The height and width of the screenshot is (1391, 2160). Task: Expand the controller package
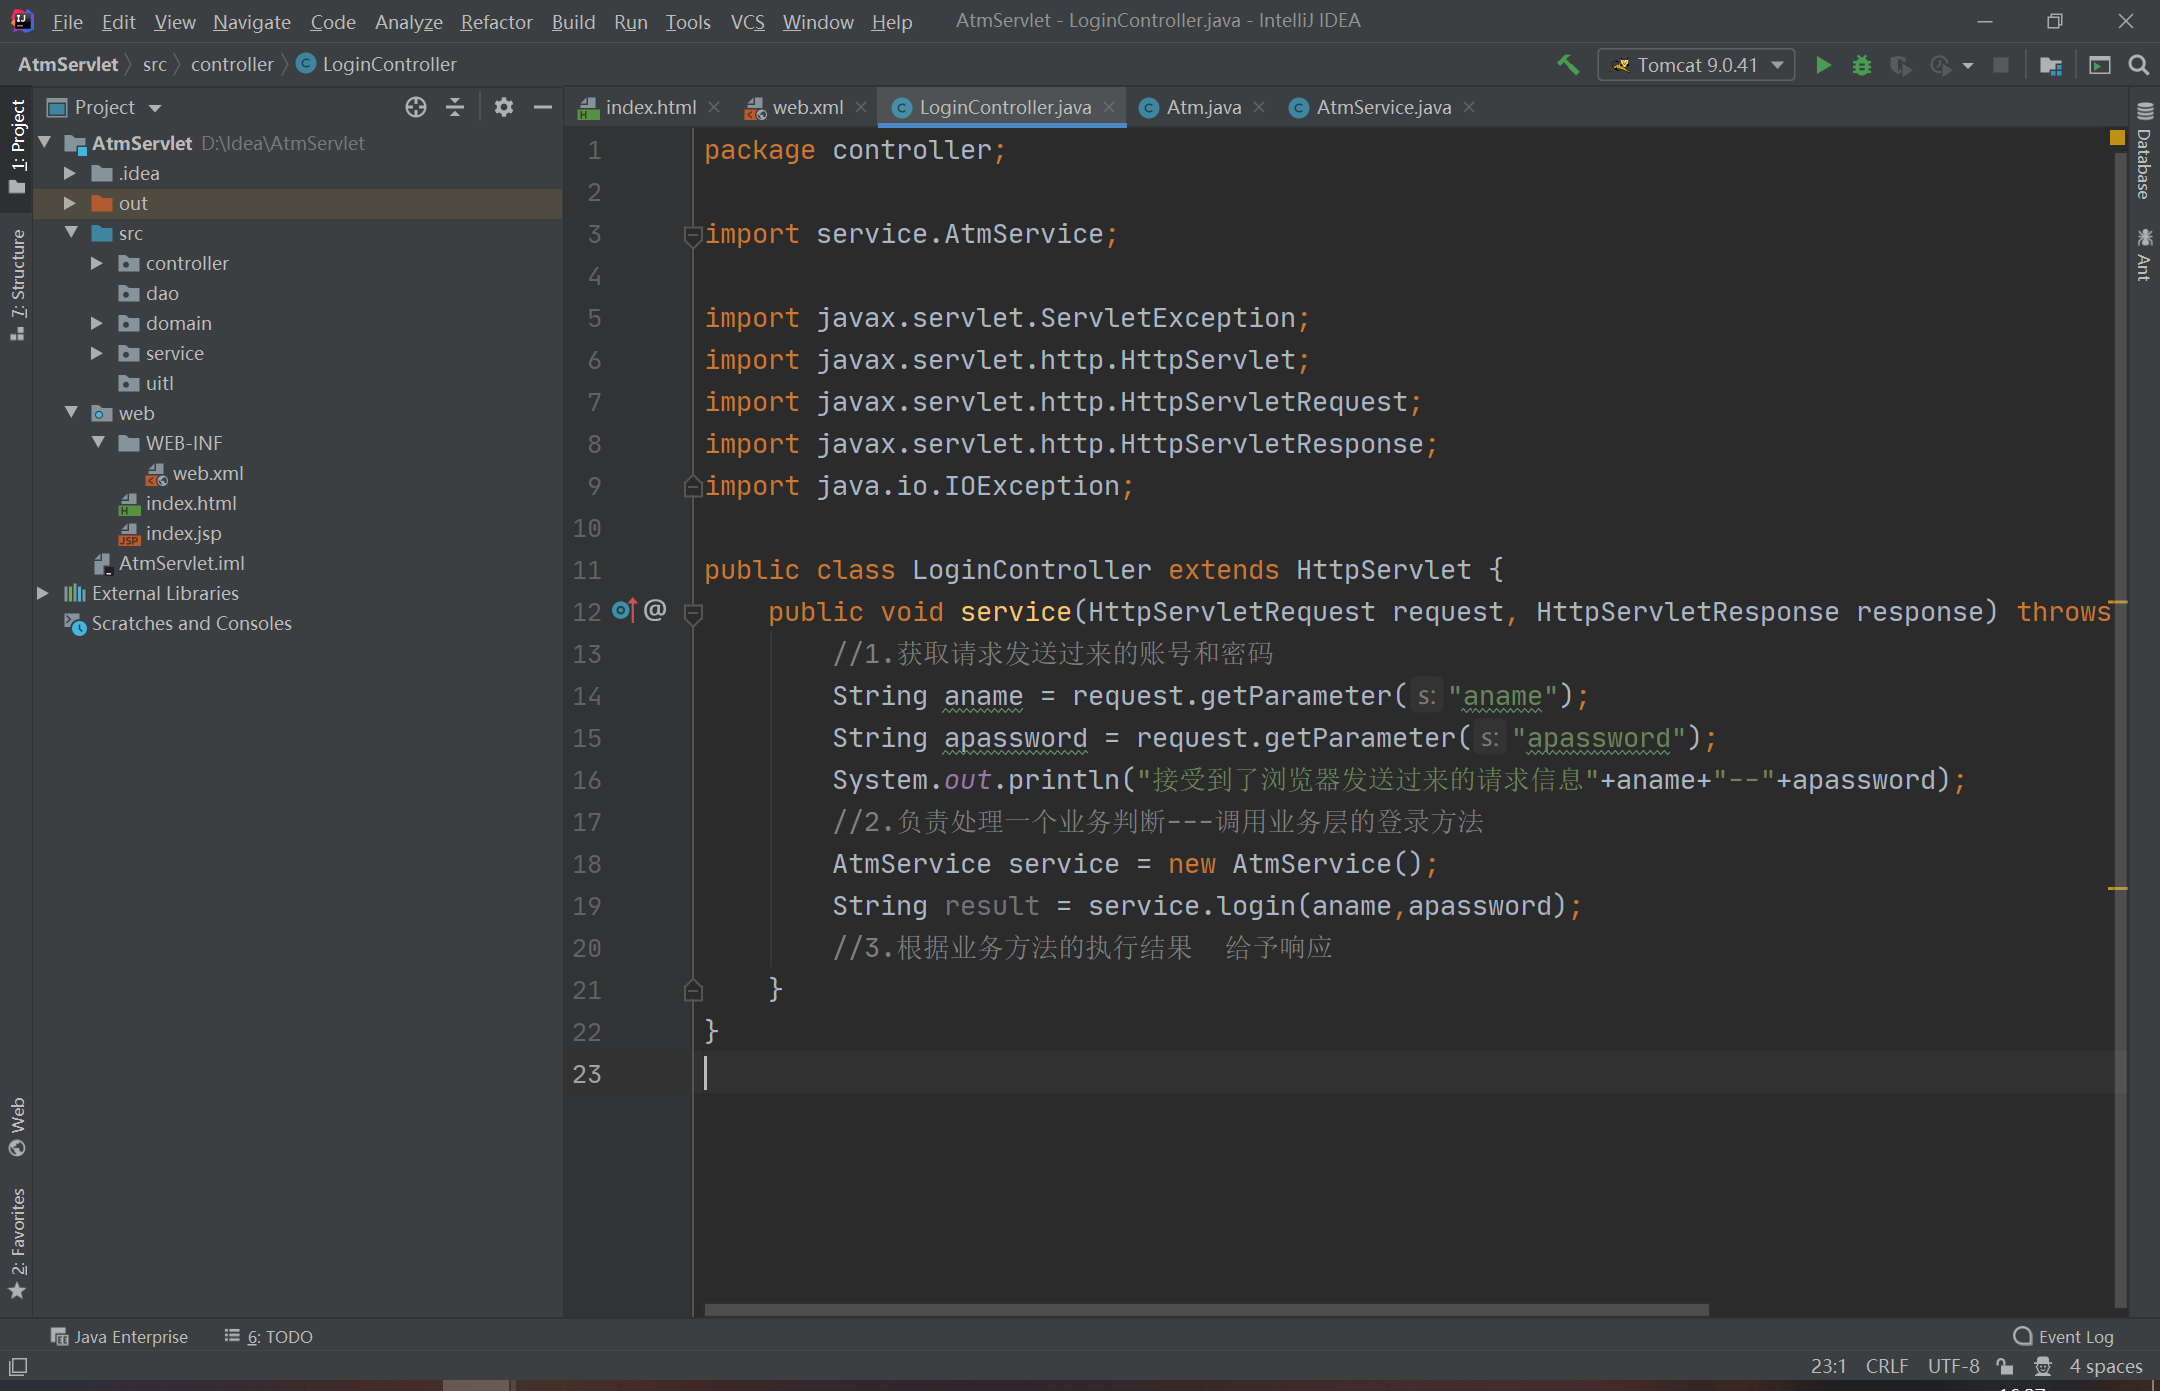(x=97, y=263)
